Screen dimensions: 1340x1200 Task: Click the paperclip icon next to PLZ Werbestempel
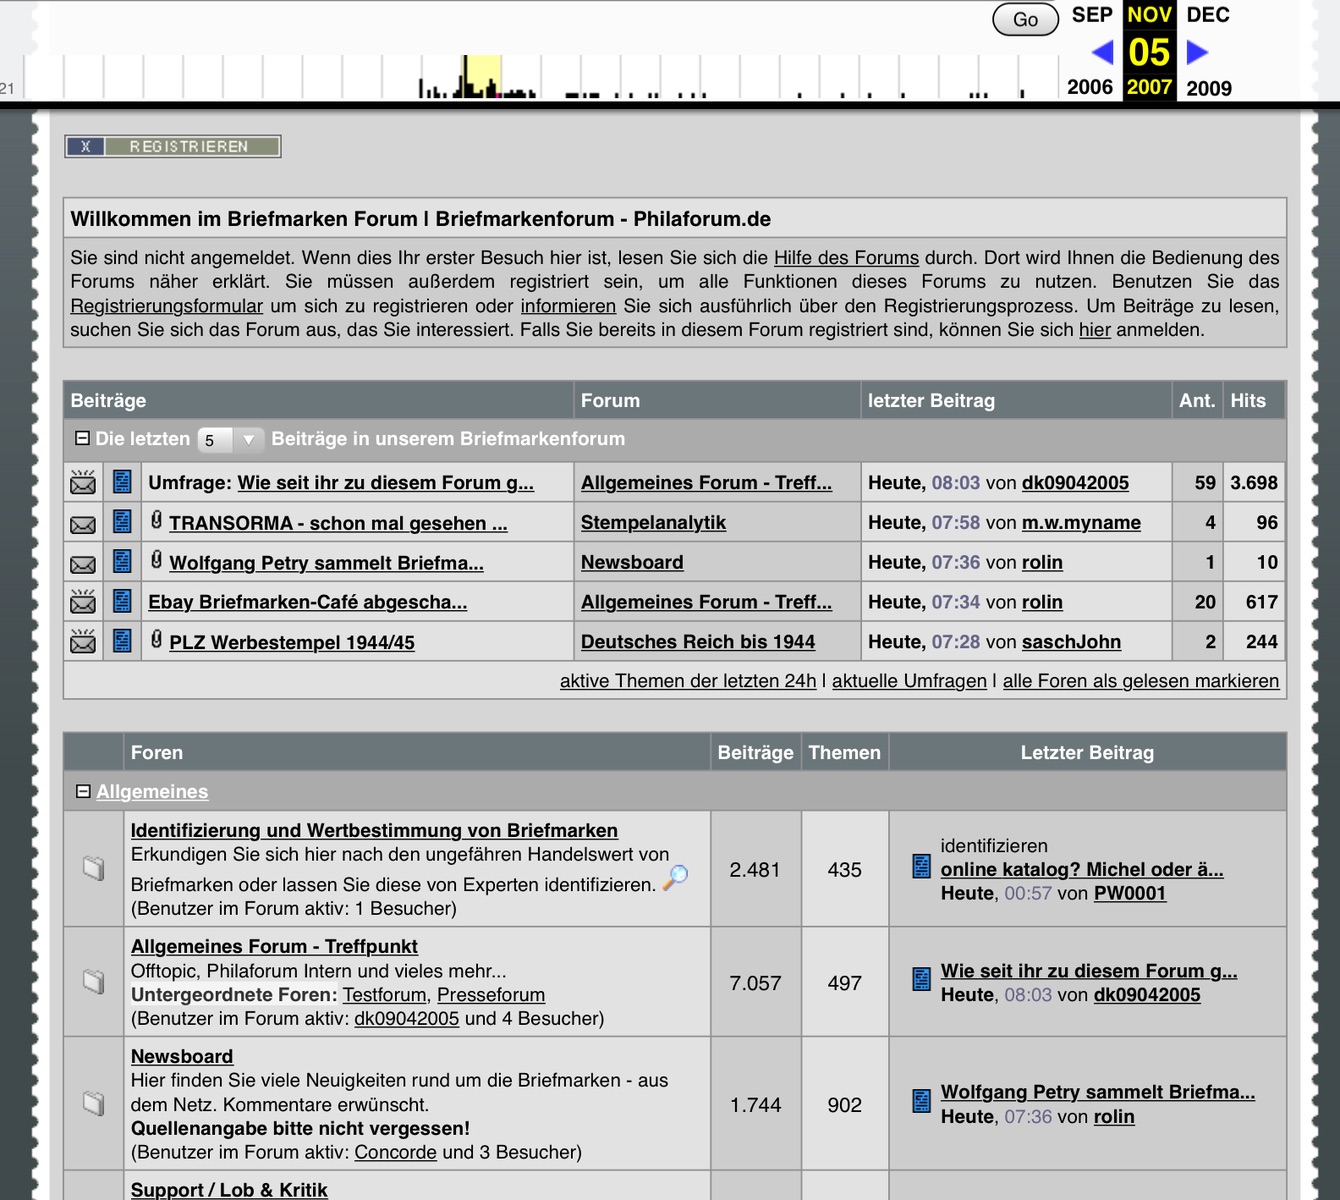click(156, 640)
